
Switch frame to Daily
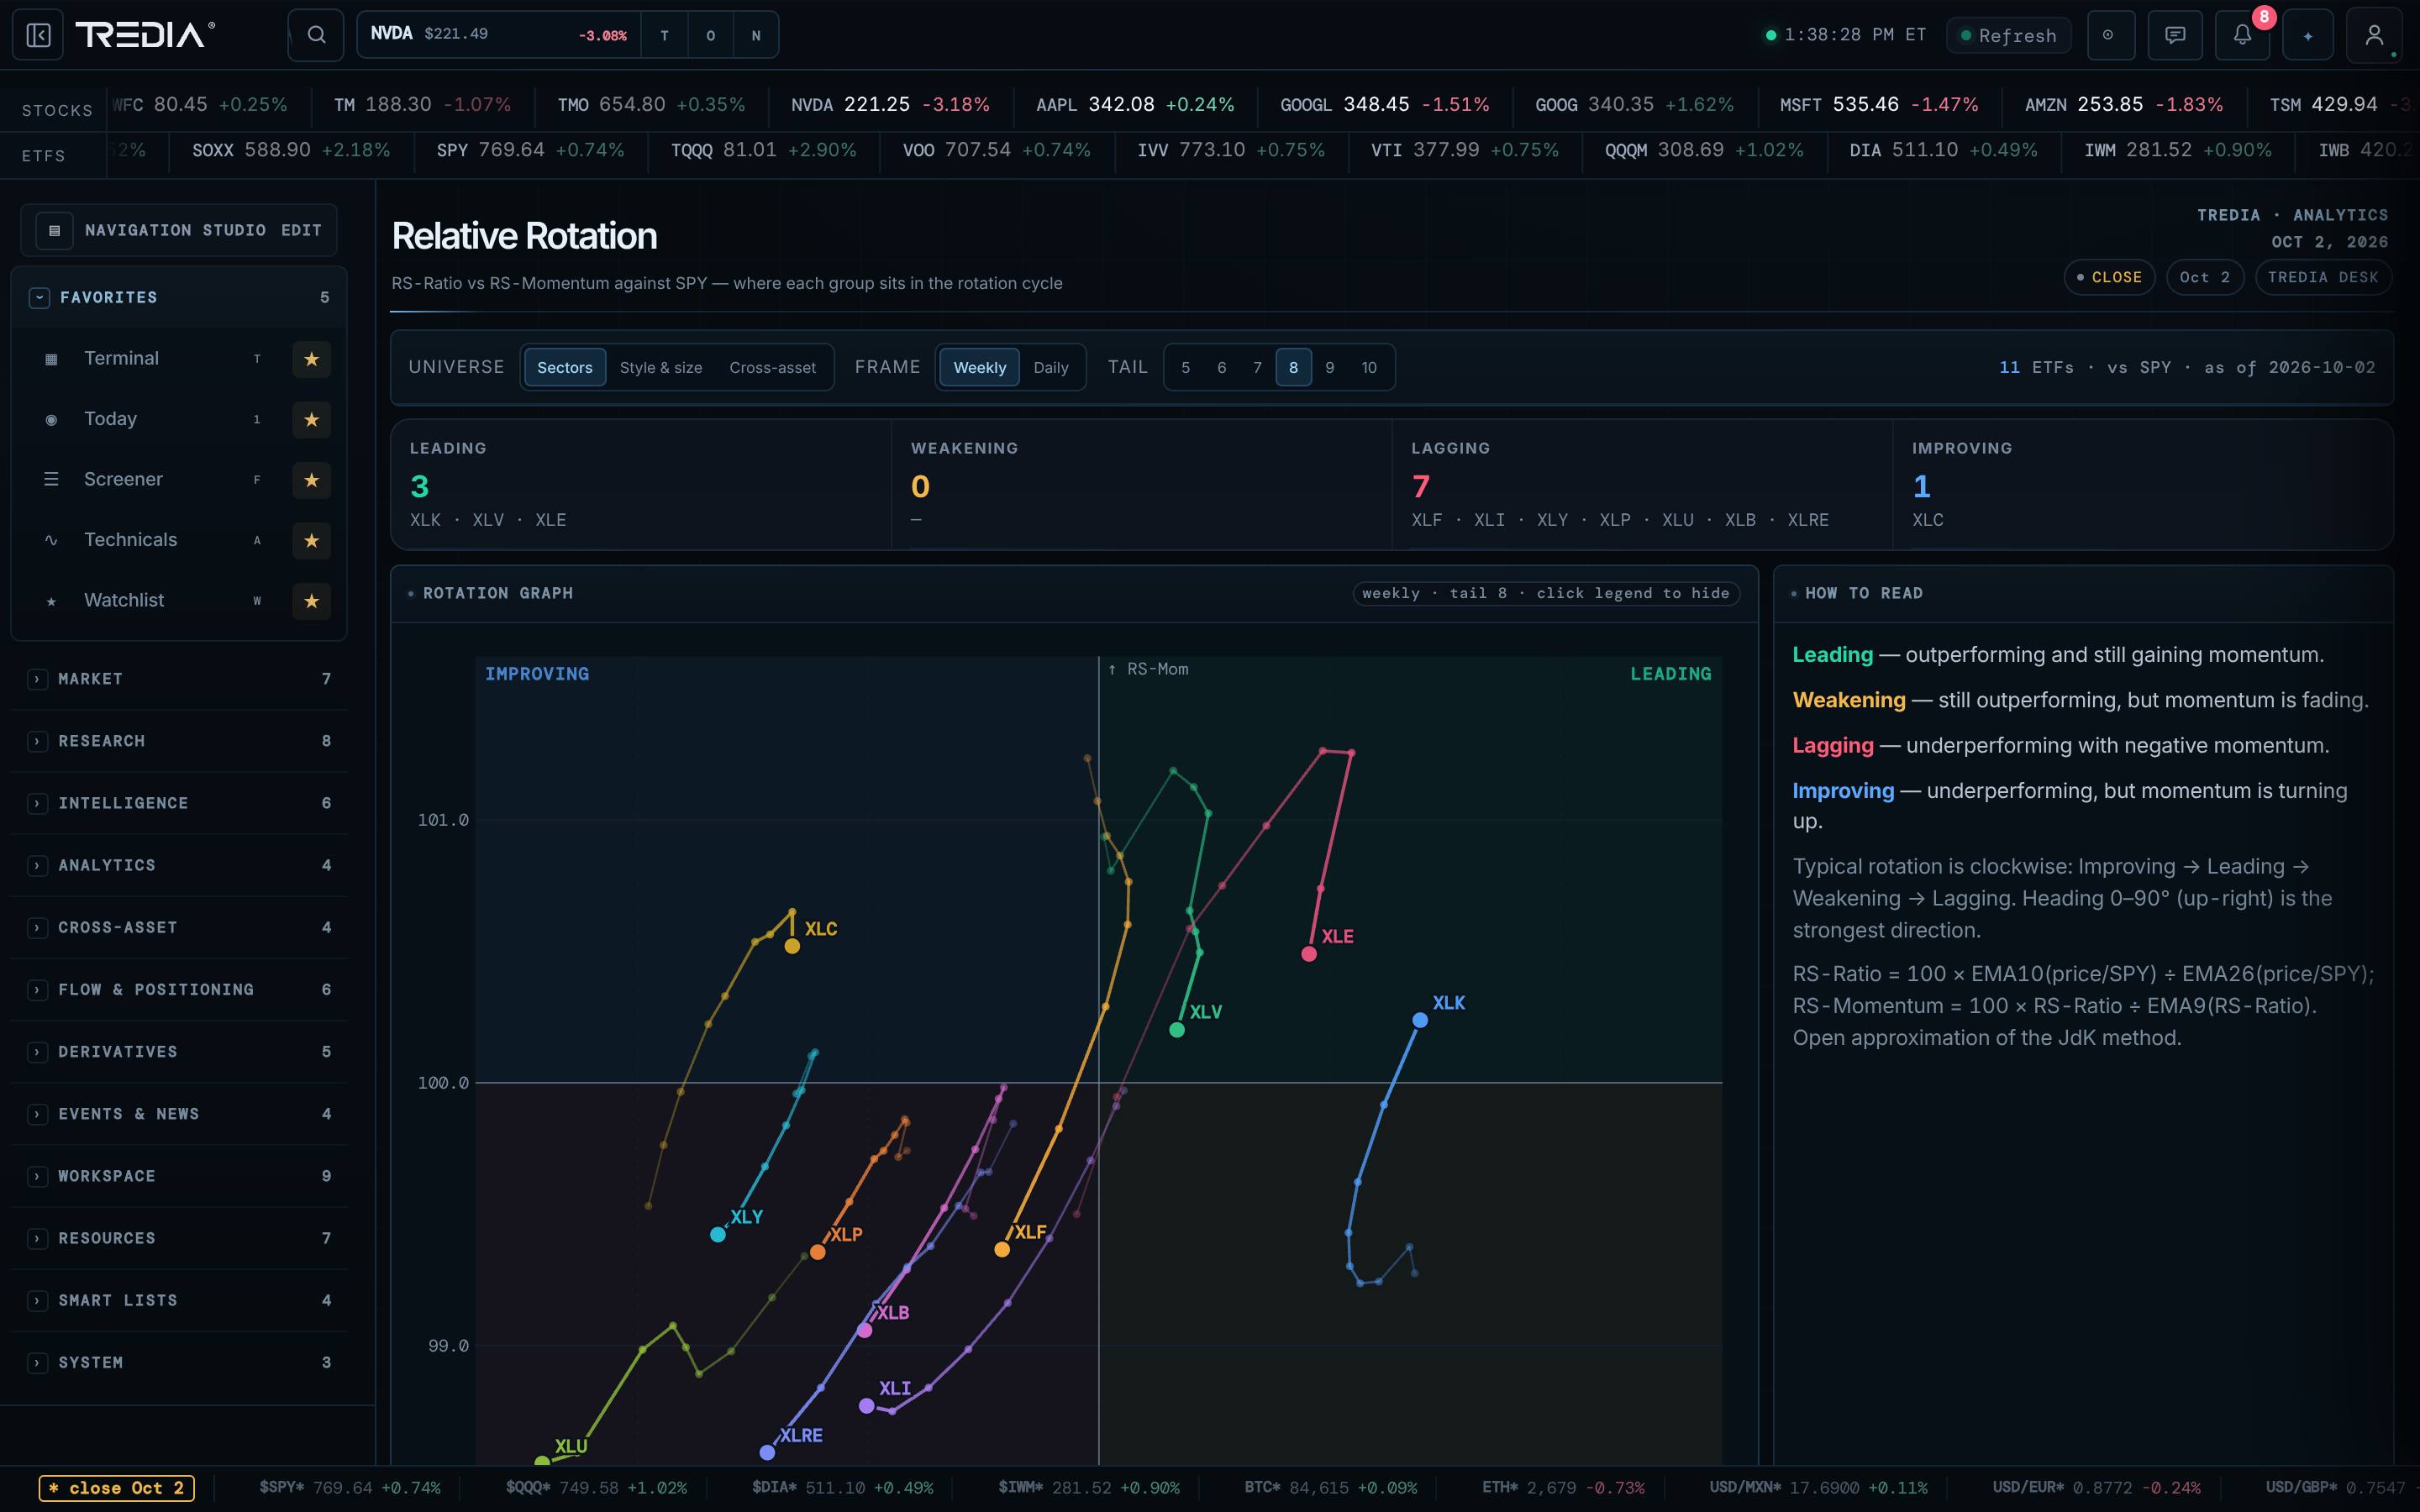tap(1050, 367)
